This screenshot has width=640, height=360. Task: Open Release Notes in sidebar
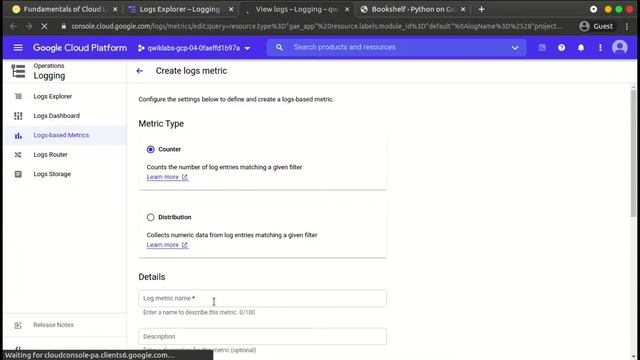click(65, 325)
